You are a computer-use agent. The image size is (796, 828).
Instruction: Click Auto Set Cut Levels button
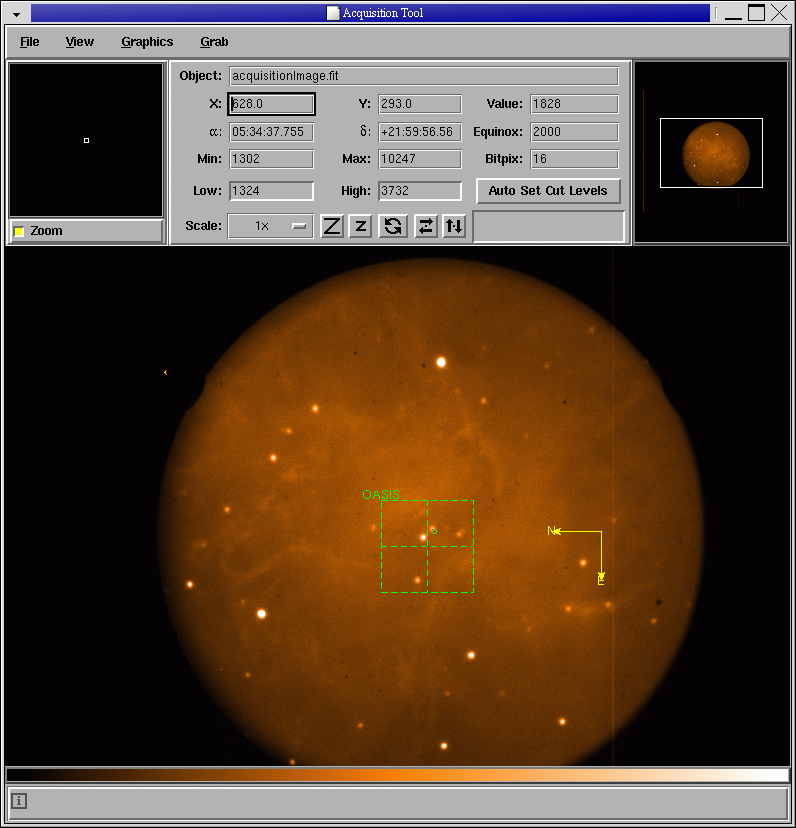pos(548,191)
